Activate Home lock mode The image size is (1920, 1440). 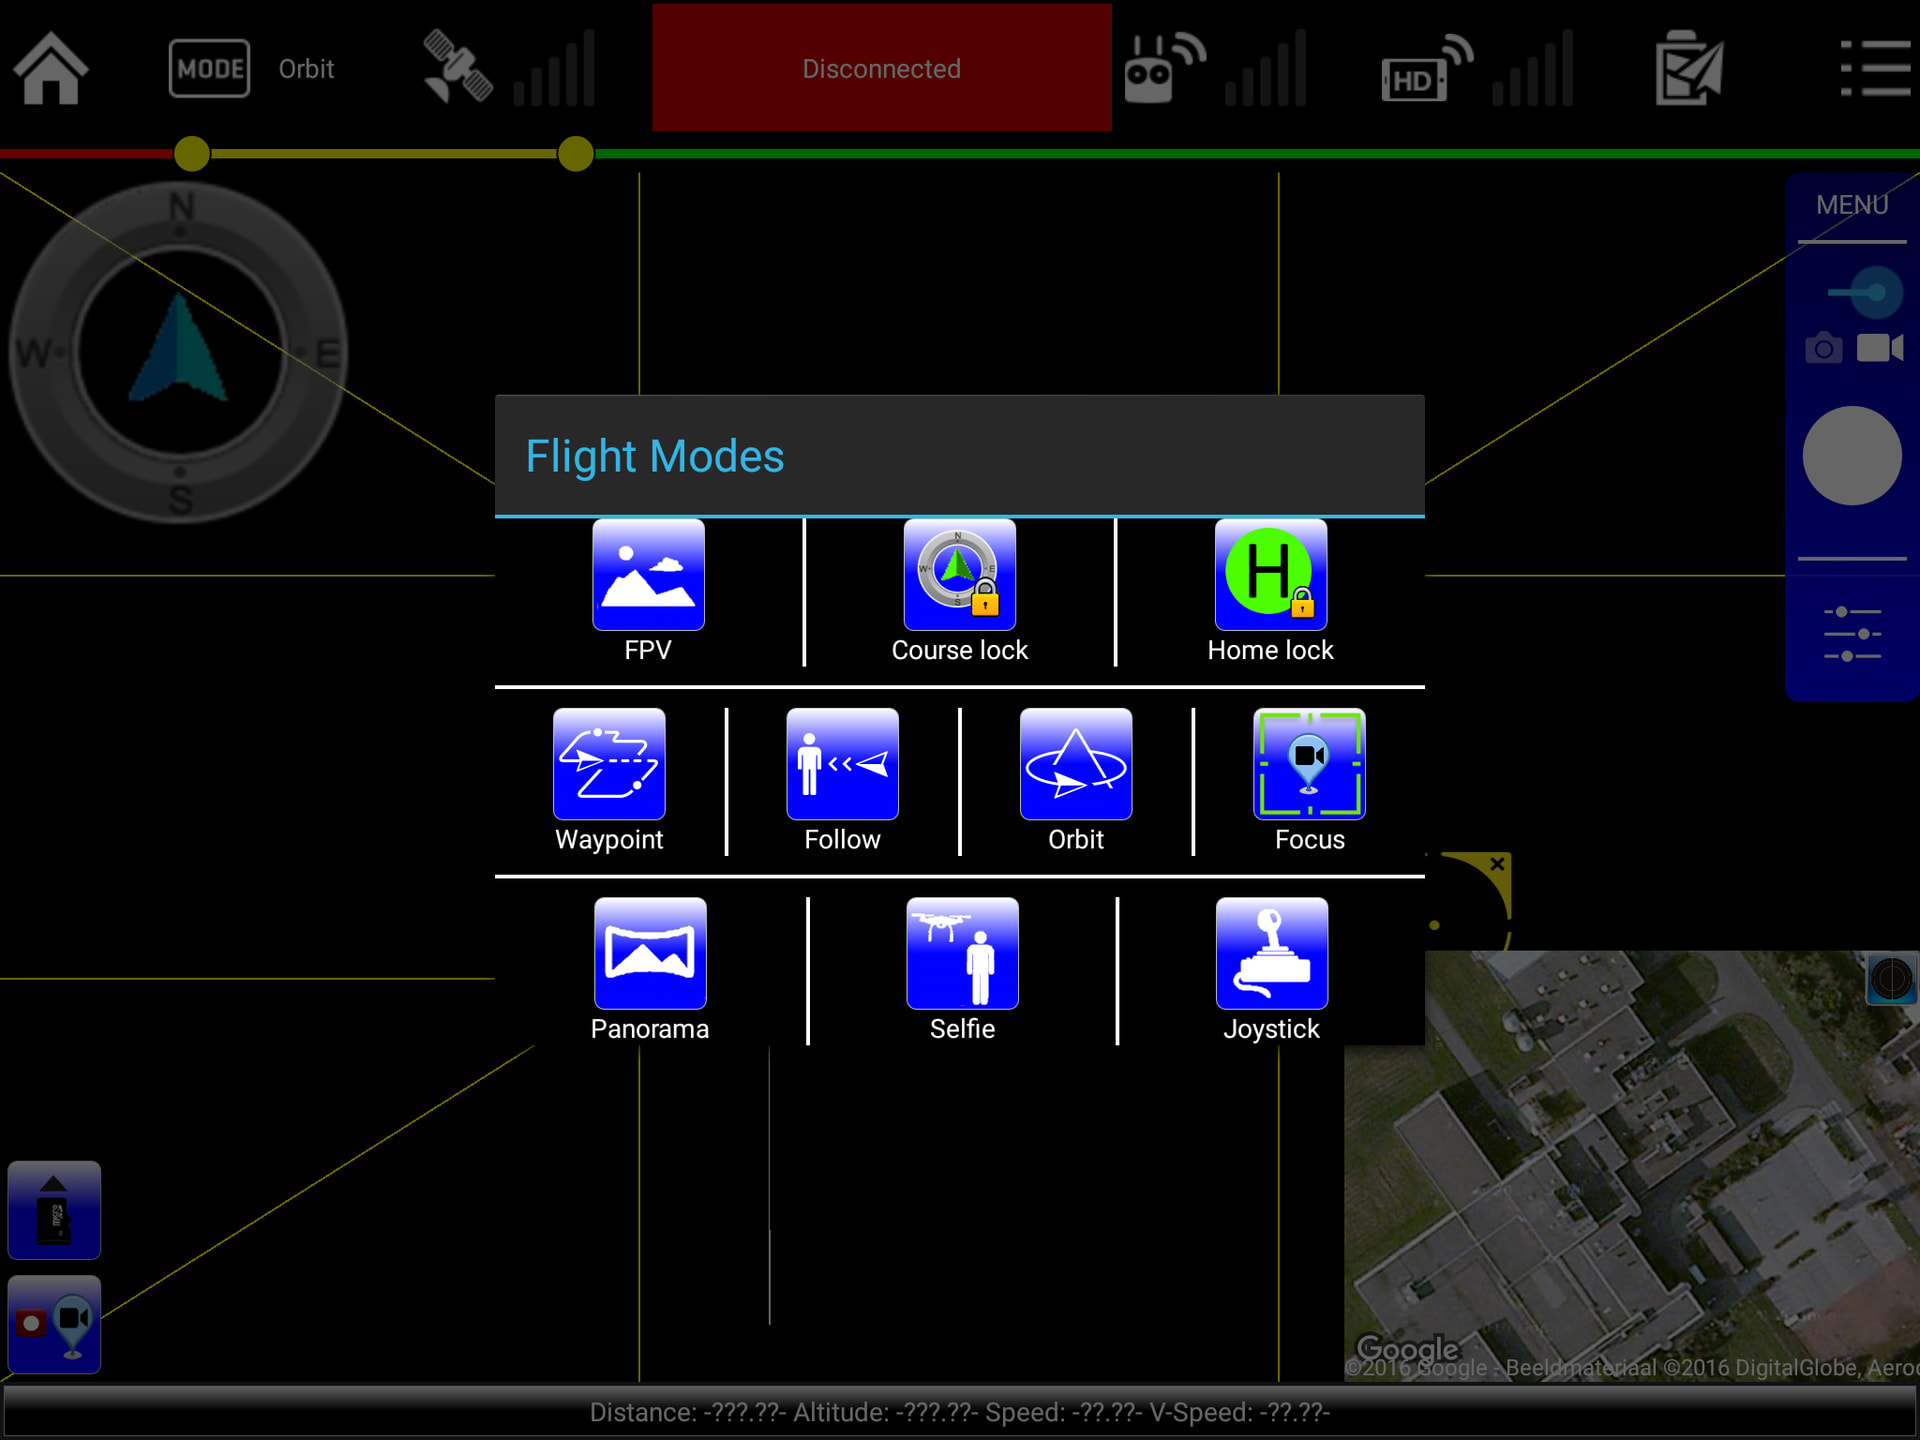click(x=1270, y=575)
